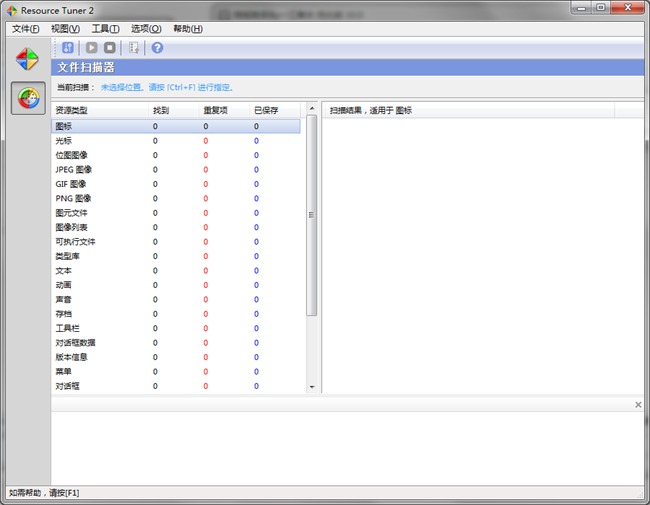Click the 重复项 column header
The height and width of the screenshot is (505, 650).
(x=215, y=110)
